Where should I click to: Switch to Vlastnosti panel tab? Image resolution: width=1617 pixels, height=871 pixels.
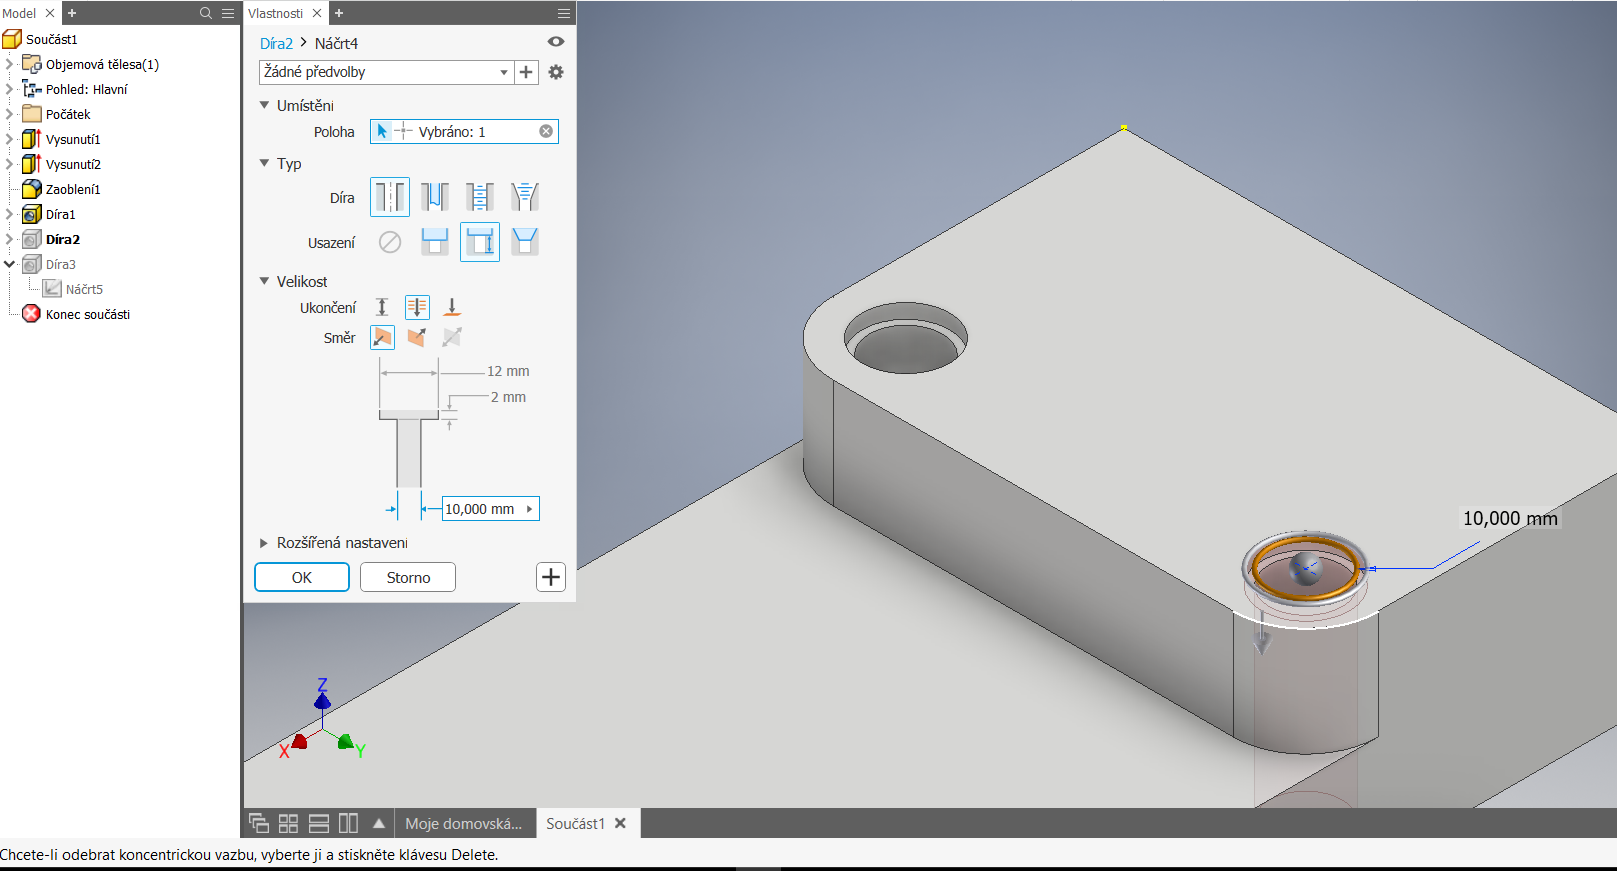[x=276, y=13]
